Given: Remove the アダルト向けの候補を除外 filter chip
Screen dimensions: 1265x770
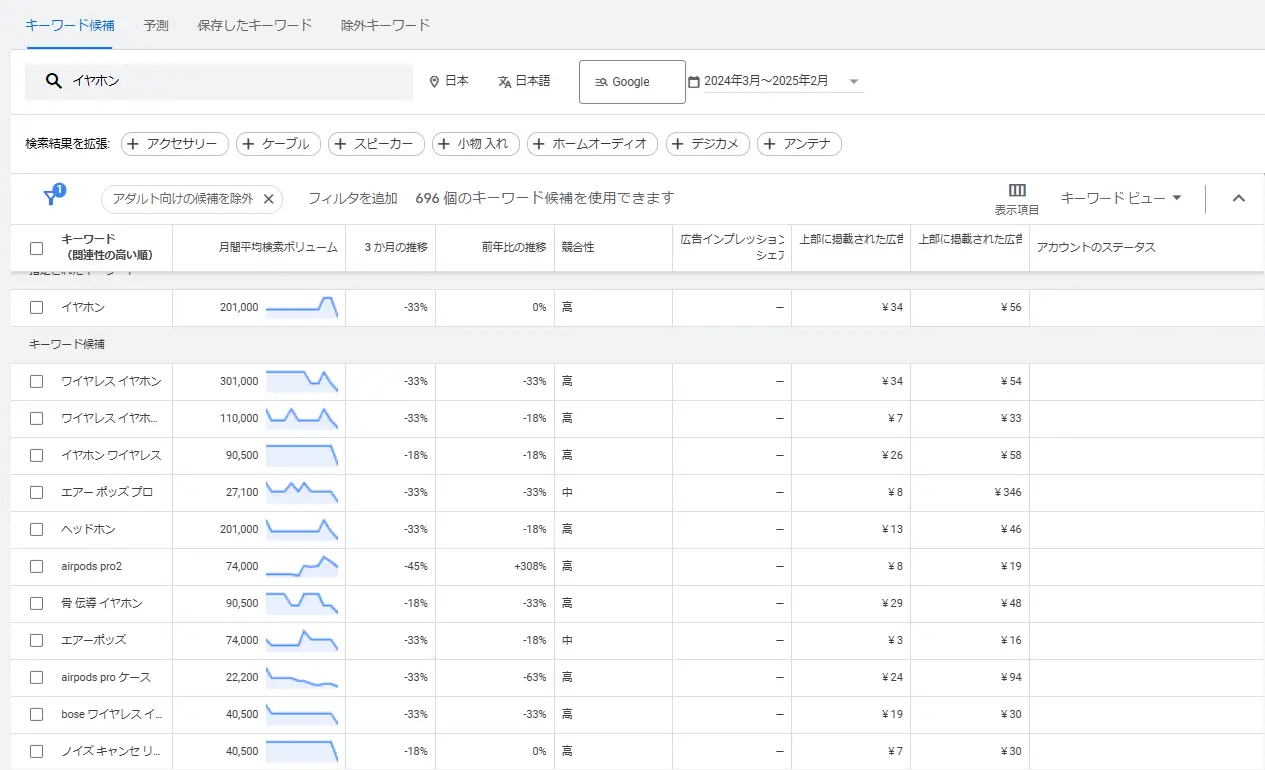Looking at the screenshot, I should coord(268,199).
